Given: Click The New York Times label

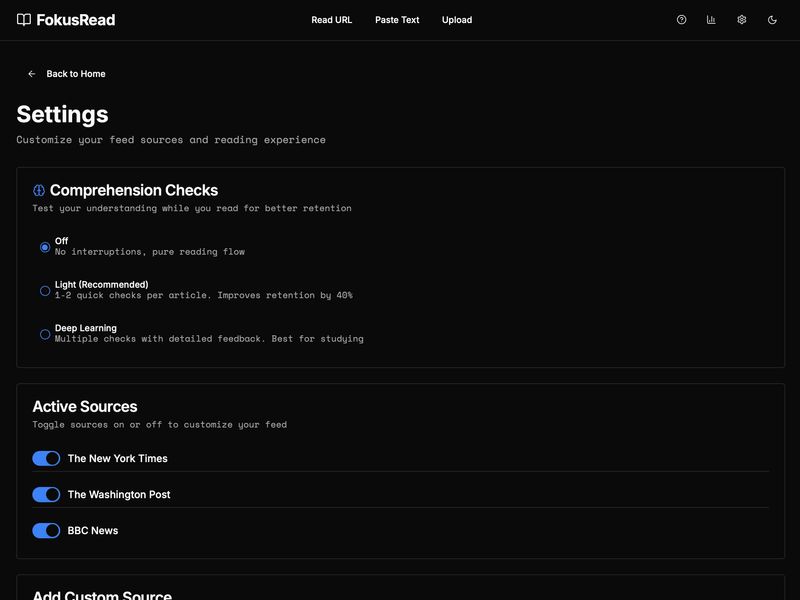Looking at the screenshot, I should click(x=117, y=458).
